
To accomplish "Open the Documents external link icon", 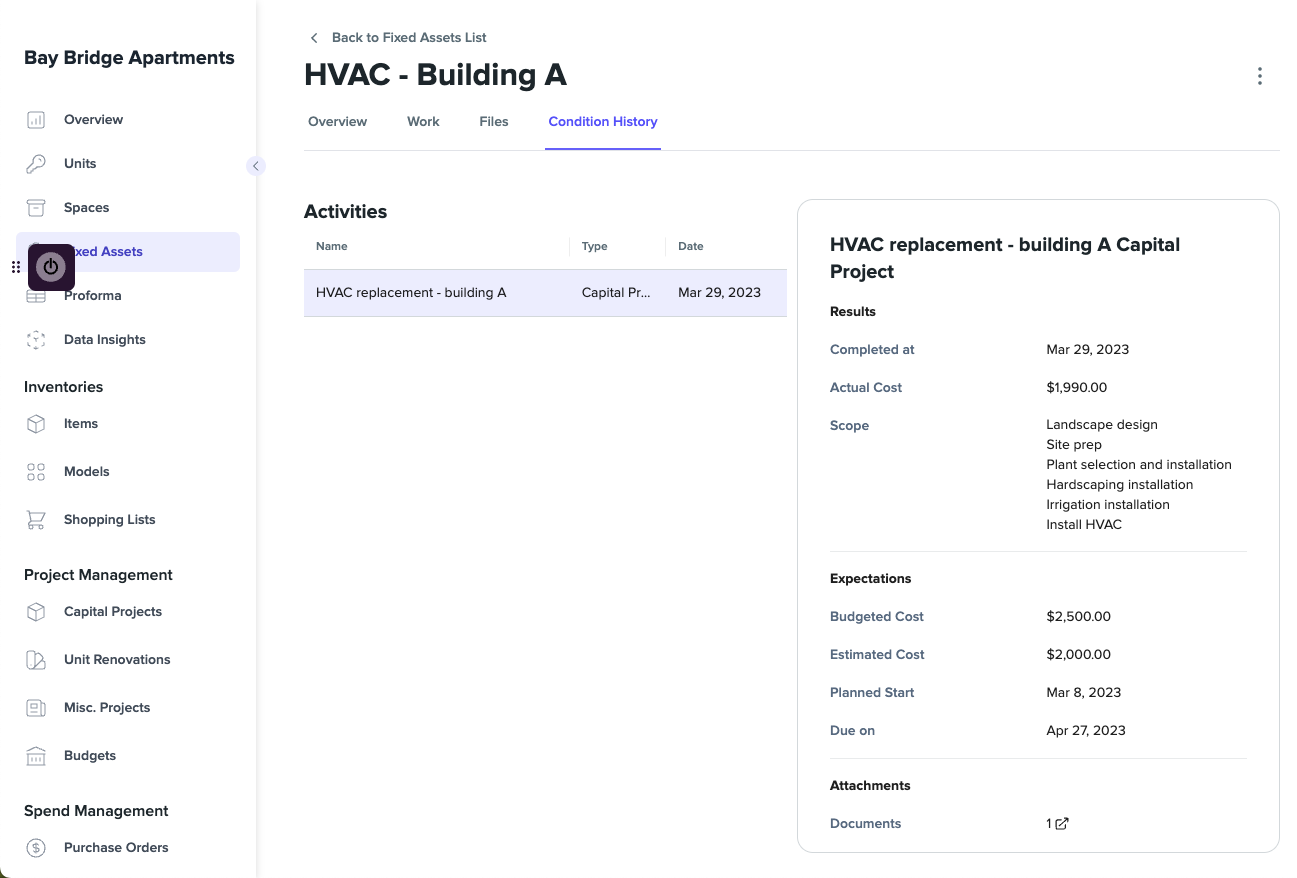I will click(x=1062, y=824).
